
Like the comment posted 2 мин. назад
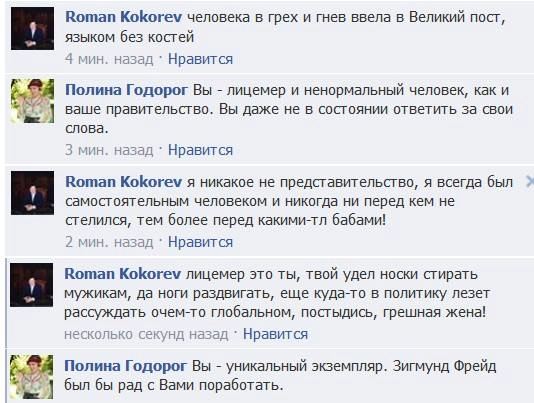[201, 242]
